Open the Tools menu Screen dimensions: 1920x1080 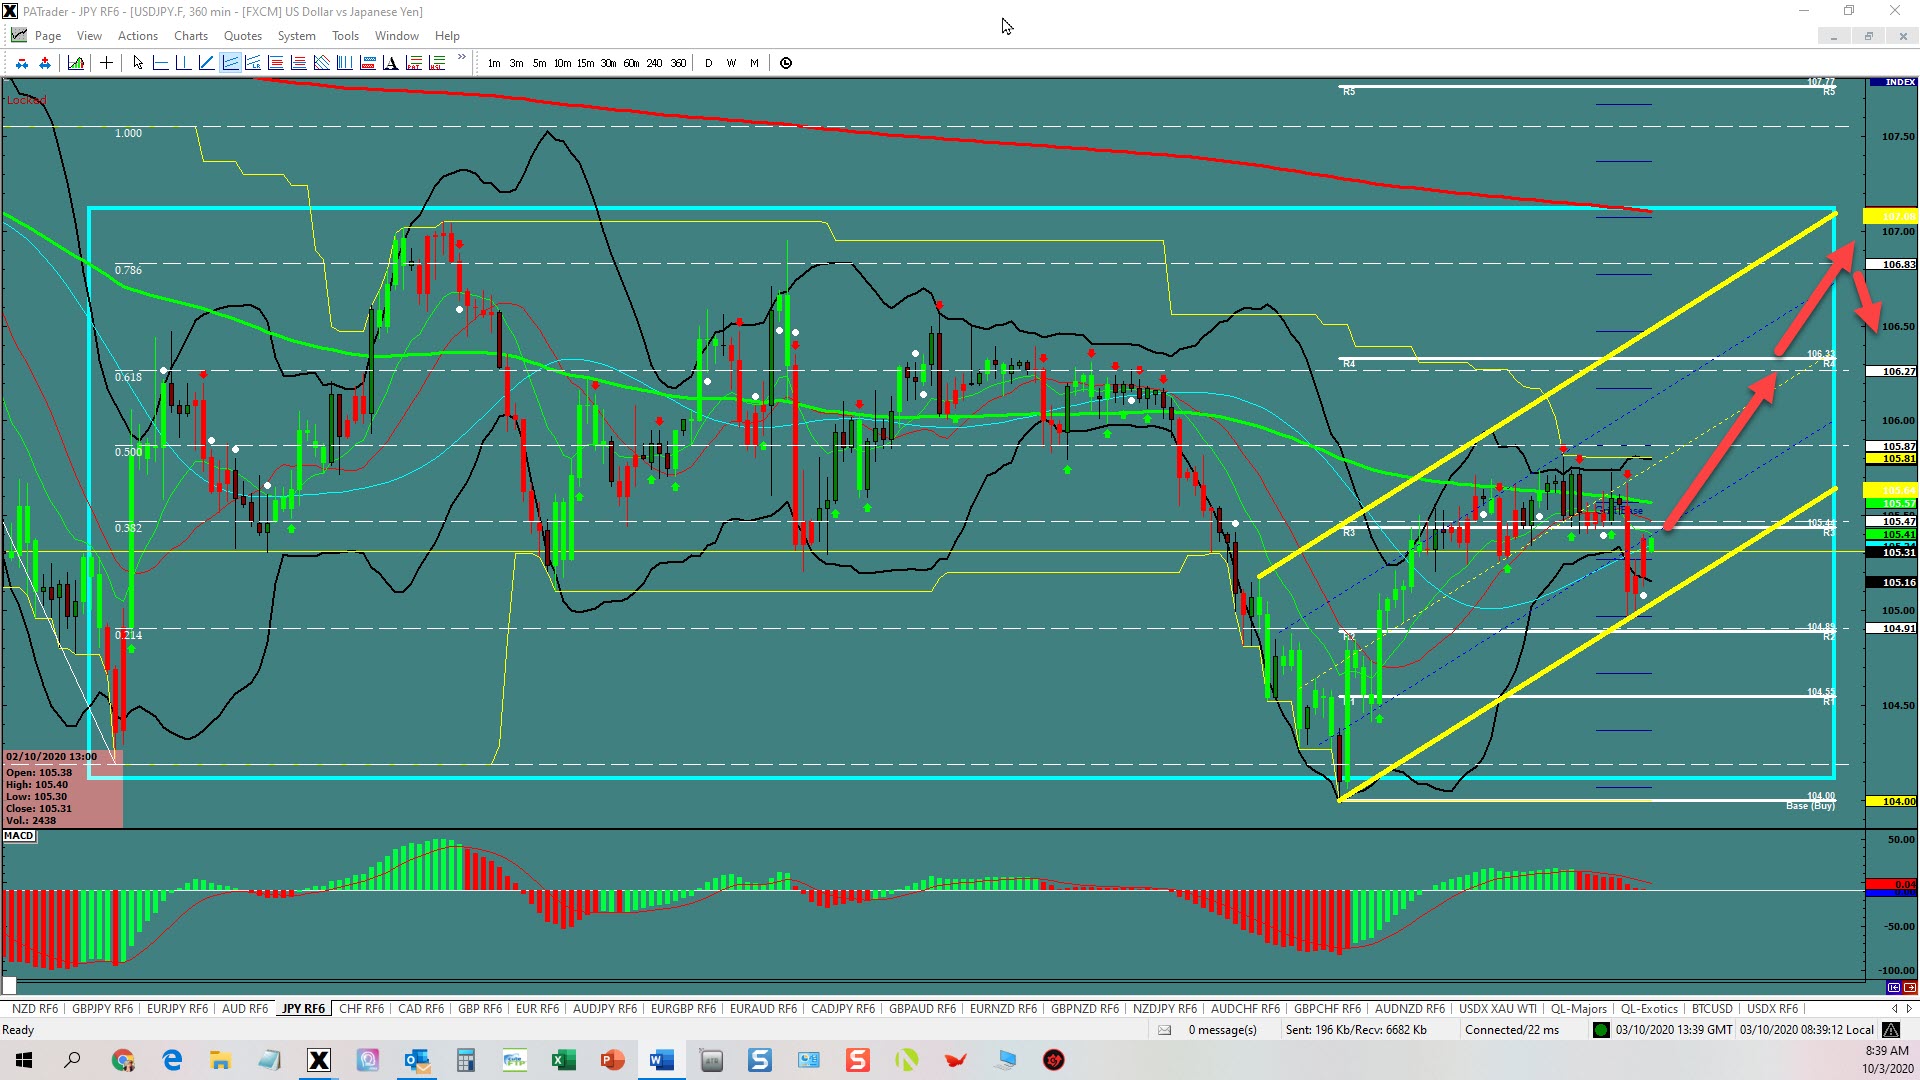point(345,36)
